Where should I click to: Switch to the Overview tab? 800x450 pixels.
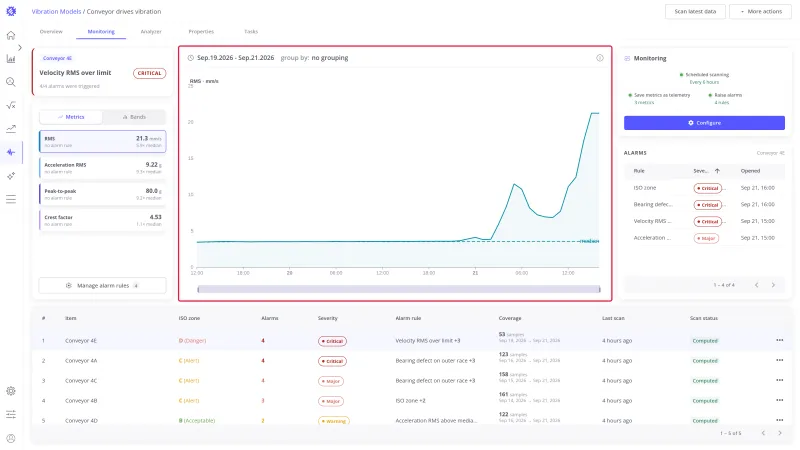pos(51,32)
